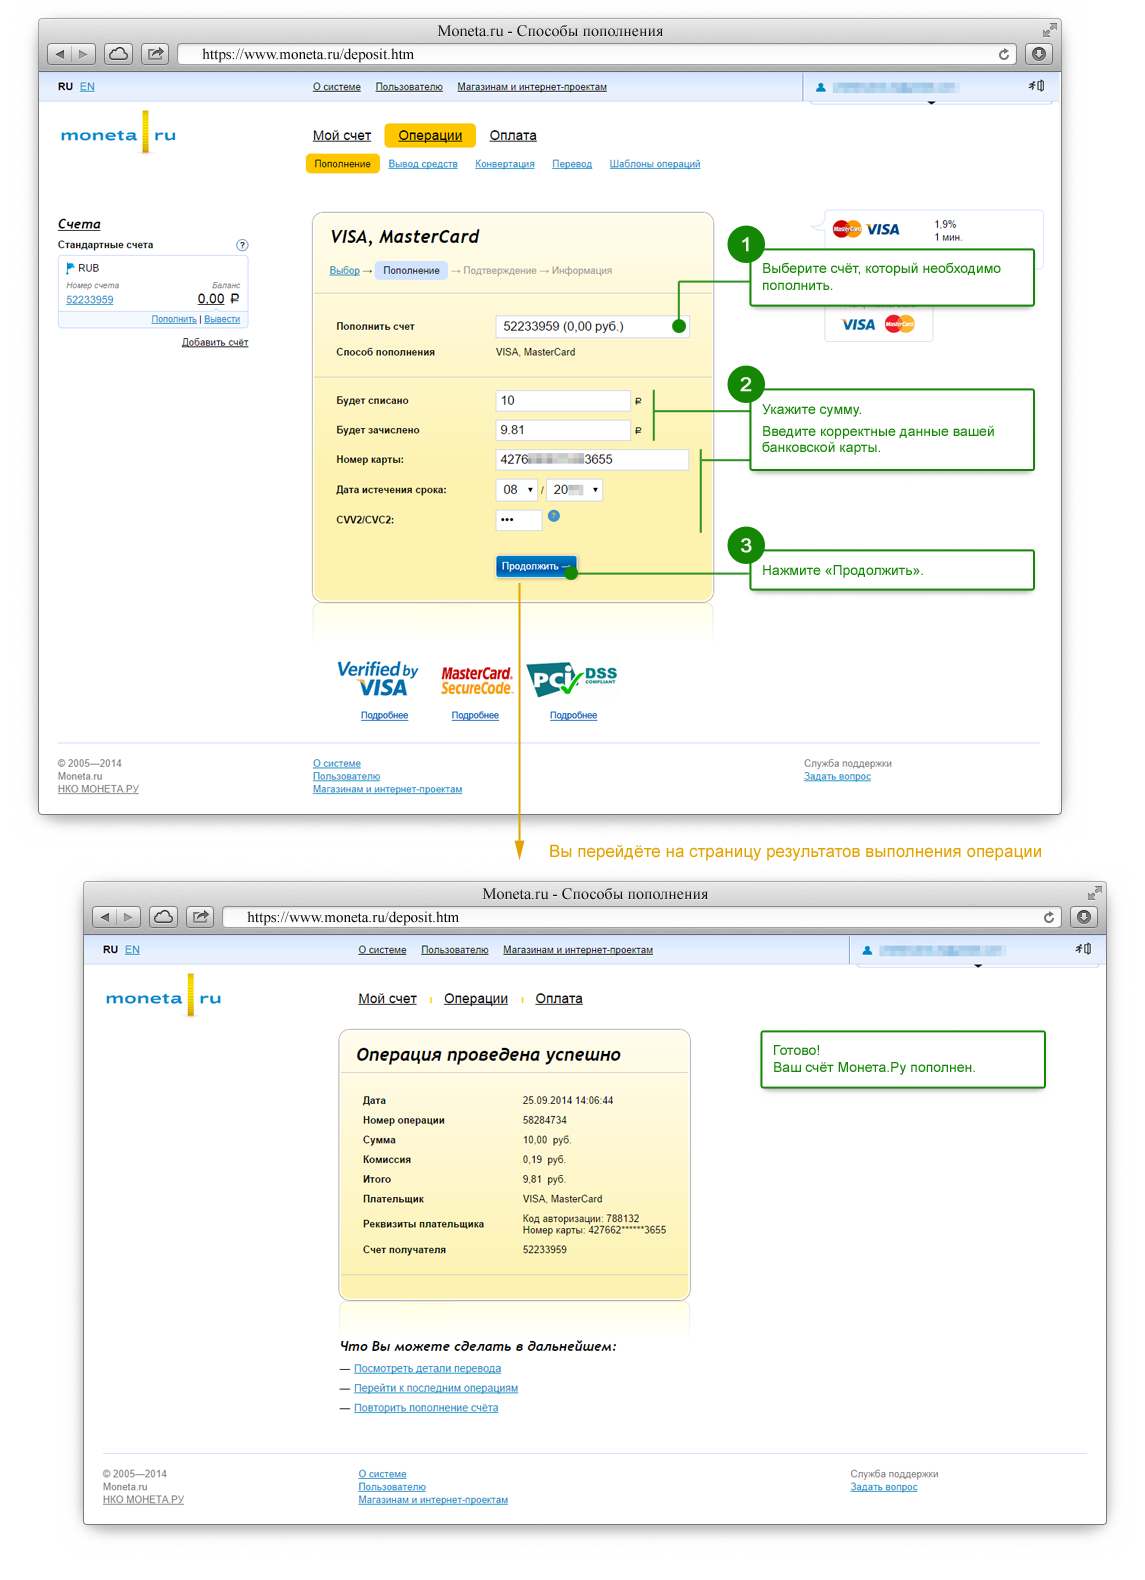The width and height of the screenshot is (1145, 1580).
Task: Open the Конвертация sub-tab
Action: click(x=505, y=164)
